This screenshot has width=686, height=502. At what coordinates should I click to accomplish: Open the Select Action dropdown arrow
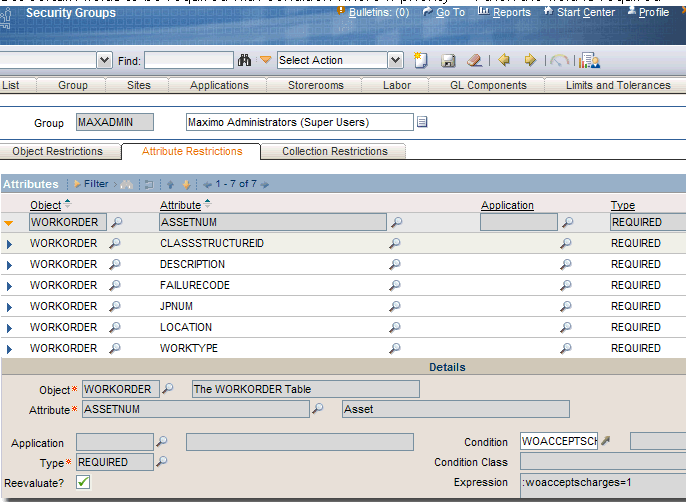[395, 60]
